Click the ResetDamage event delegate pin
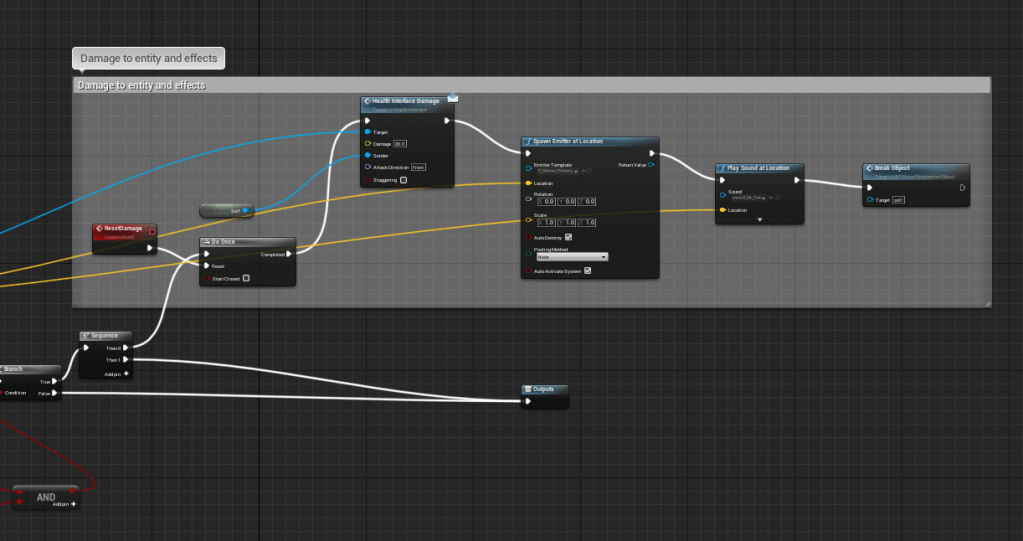 tap(152, 231)
